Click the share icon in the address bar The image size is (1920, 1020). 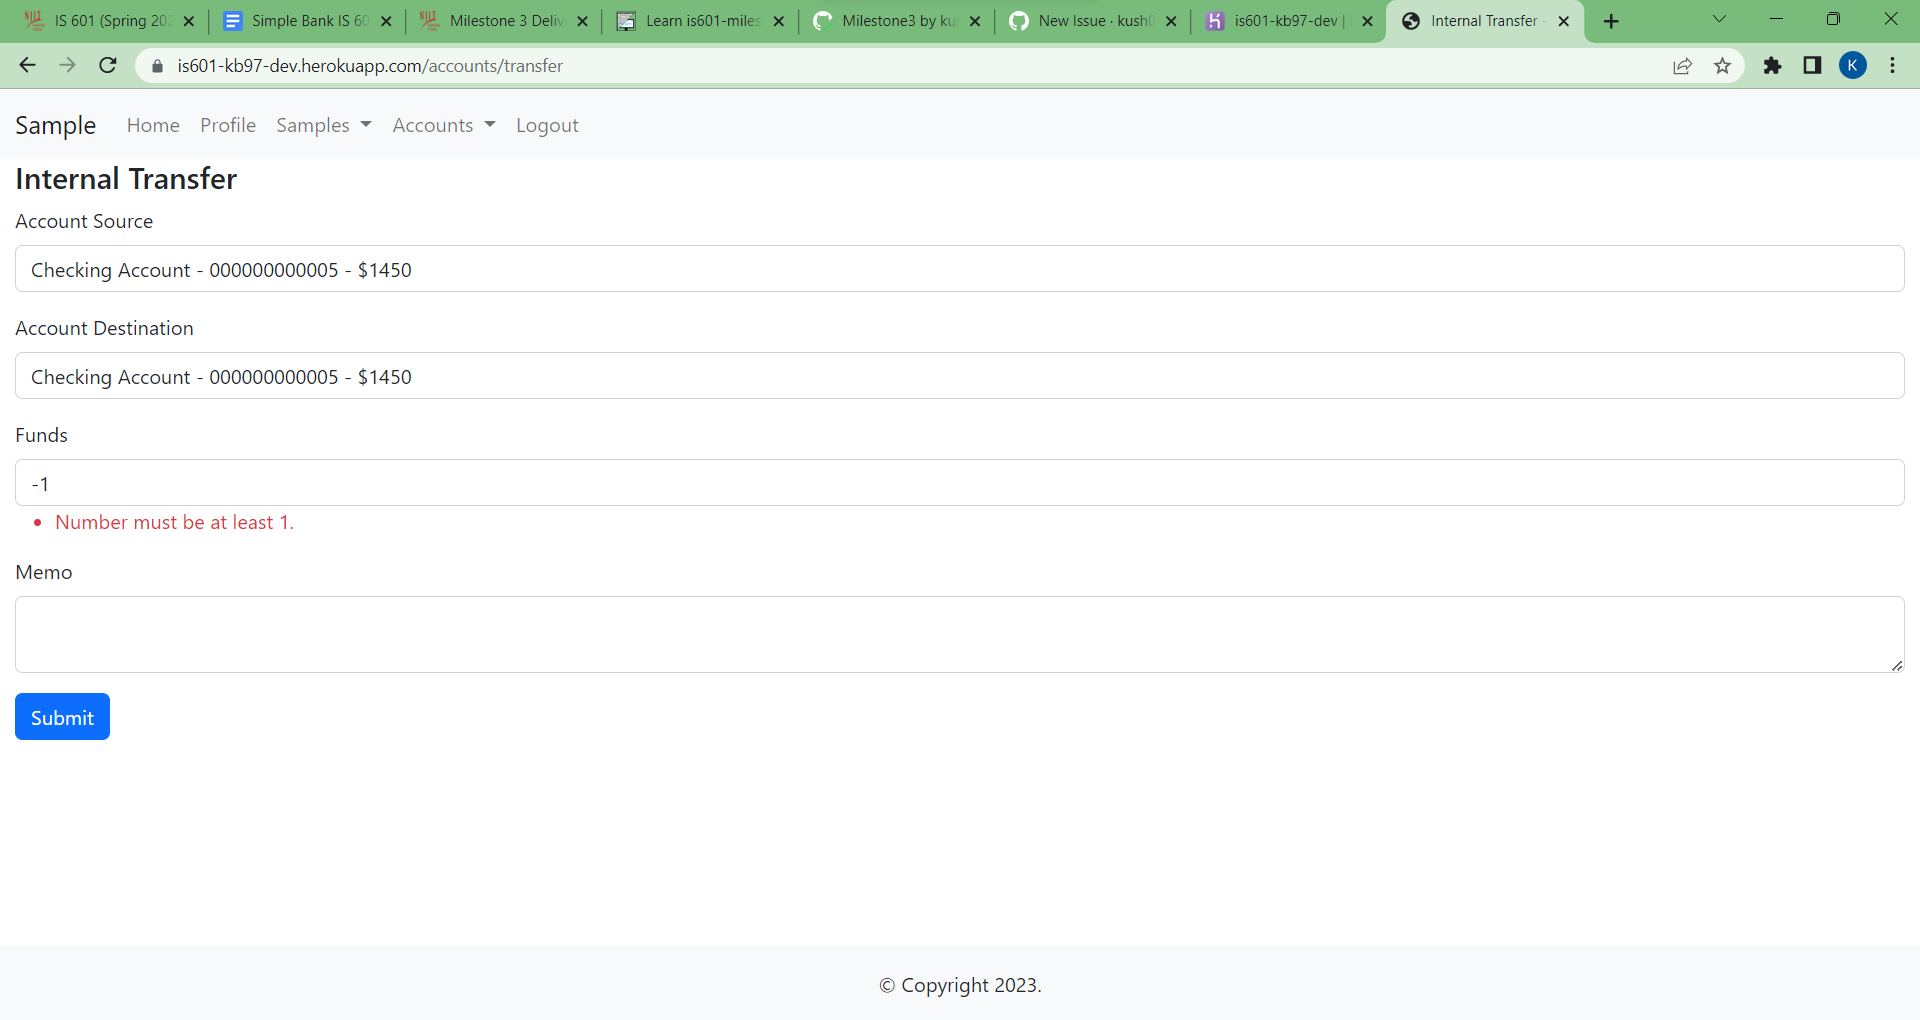tap(1682, 65)
